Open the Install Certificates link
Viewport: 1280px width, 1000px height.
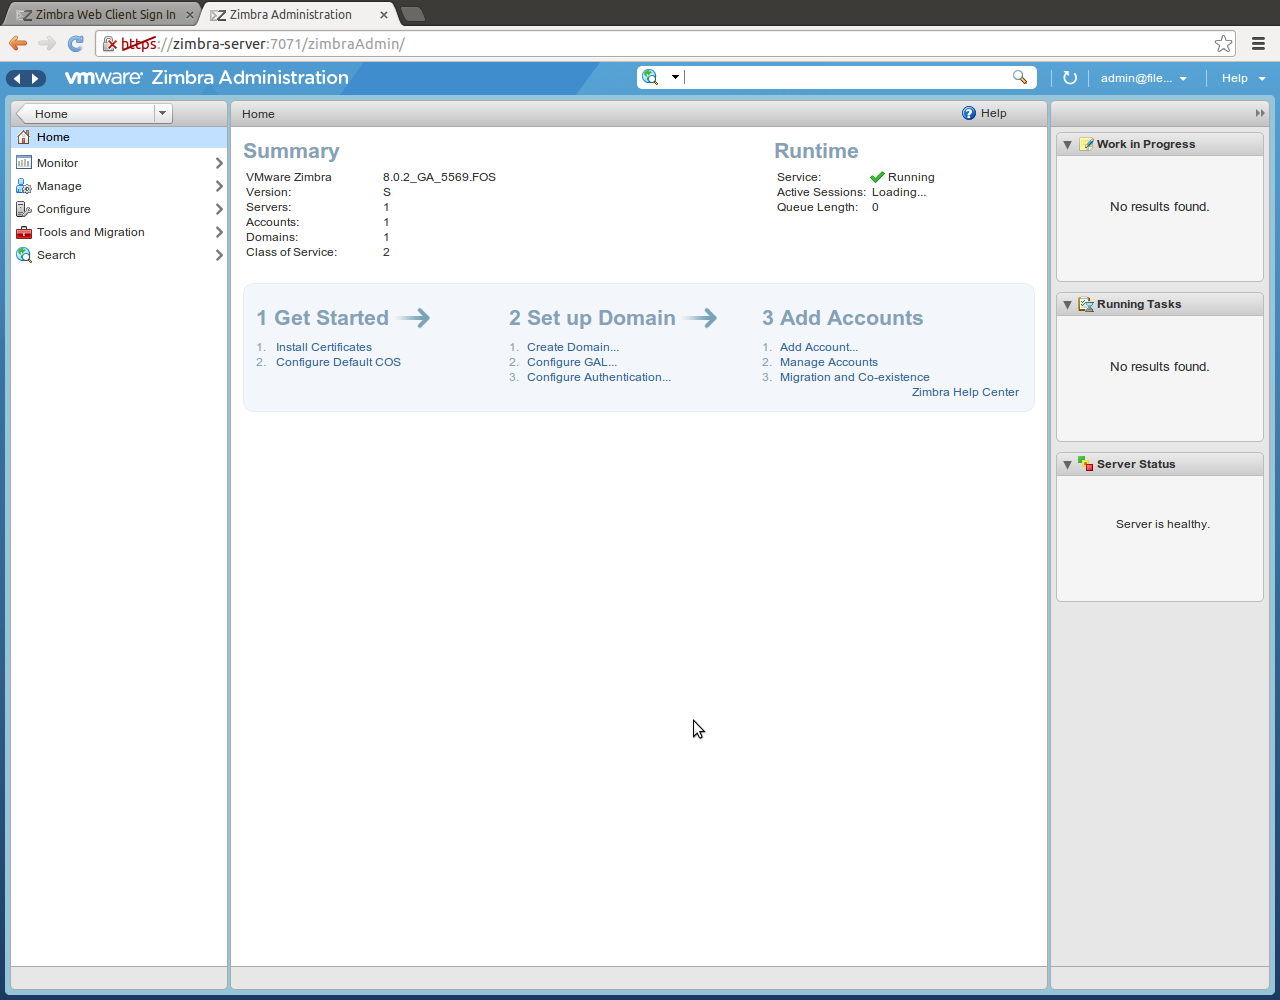coord(324,347)
